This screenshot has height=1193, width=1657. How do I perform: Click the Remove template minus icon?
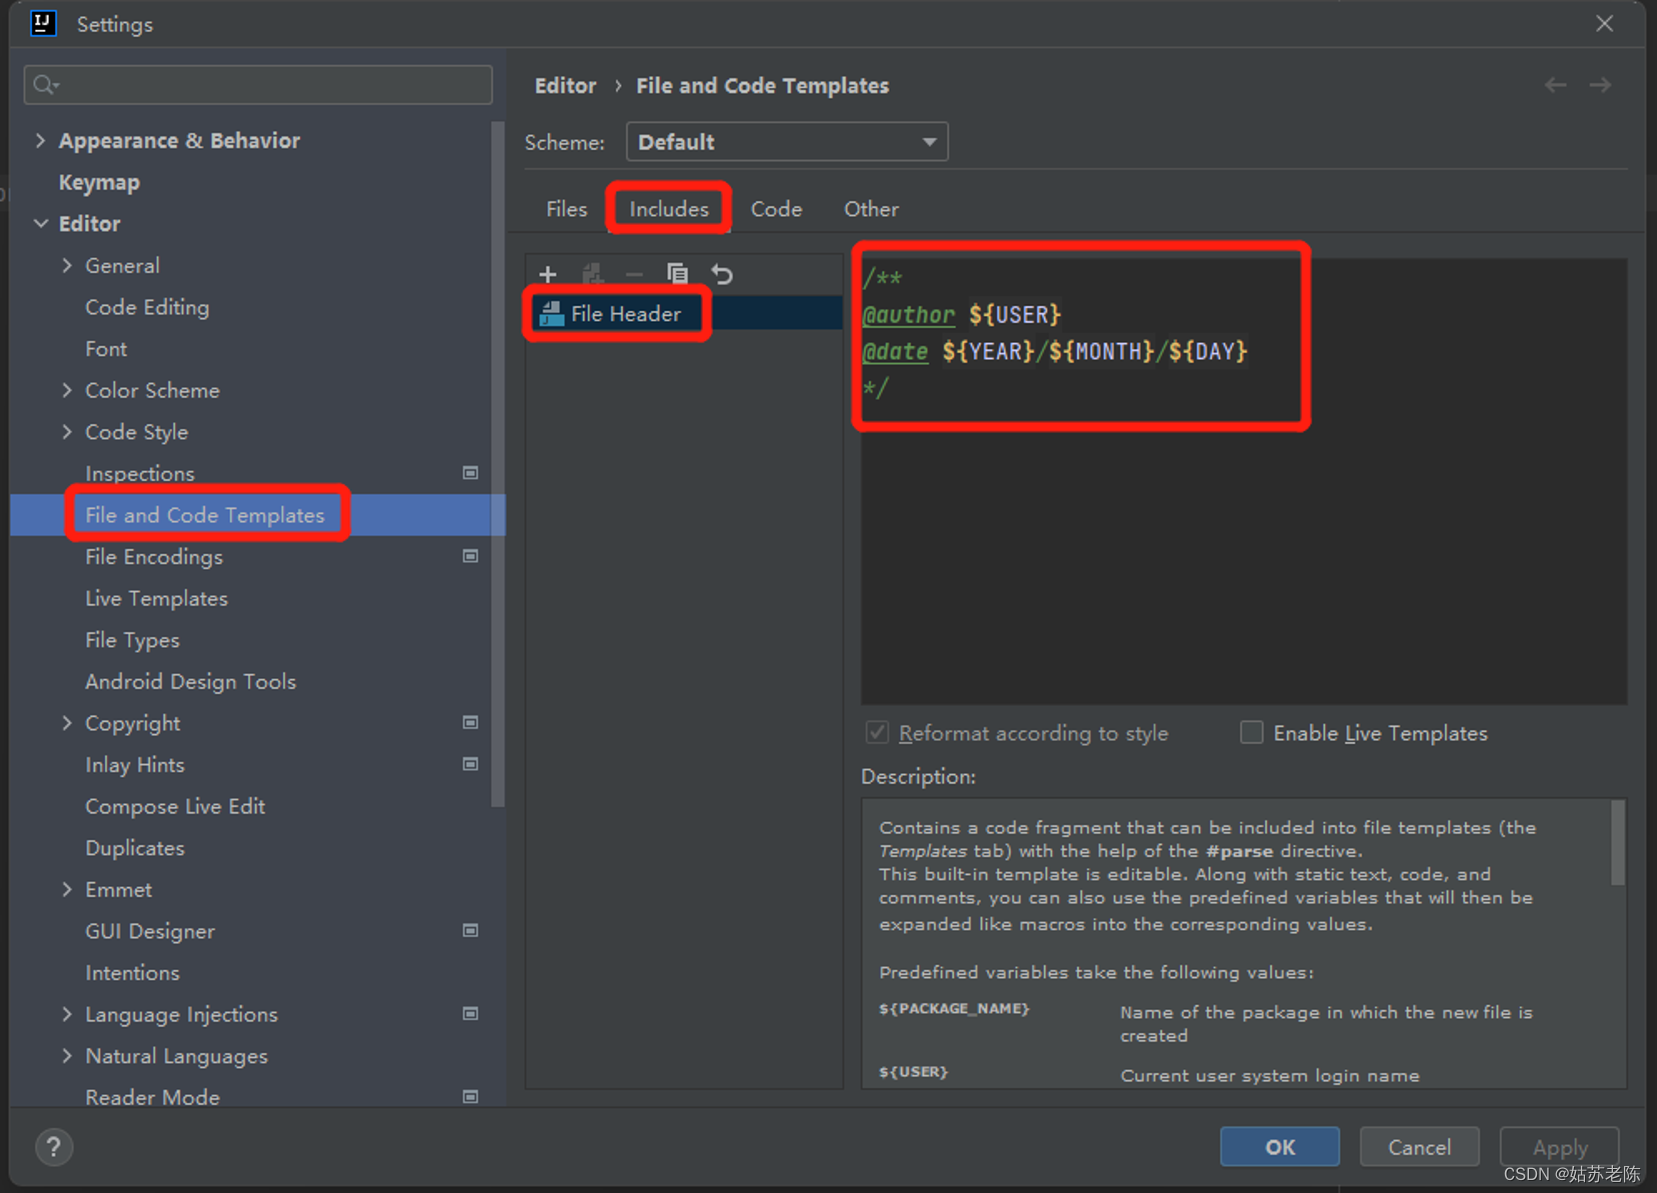tap(634, 274)
